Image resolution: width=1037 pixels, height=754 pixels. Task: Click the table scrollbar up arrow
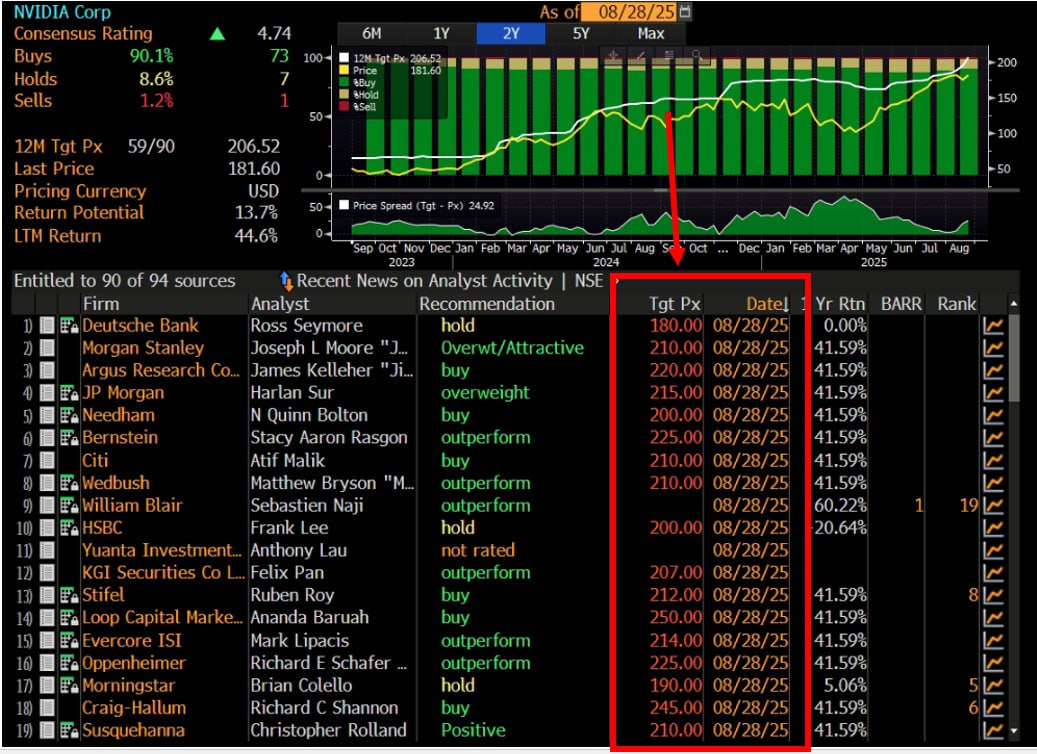click(1014, 303)
